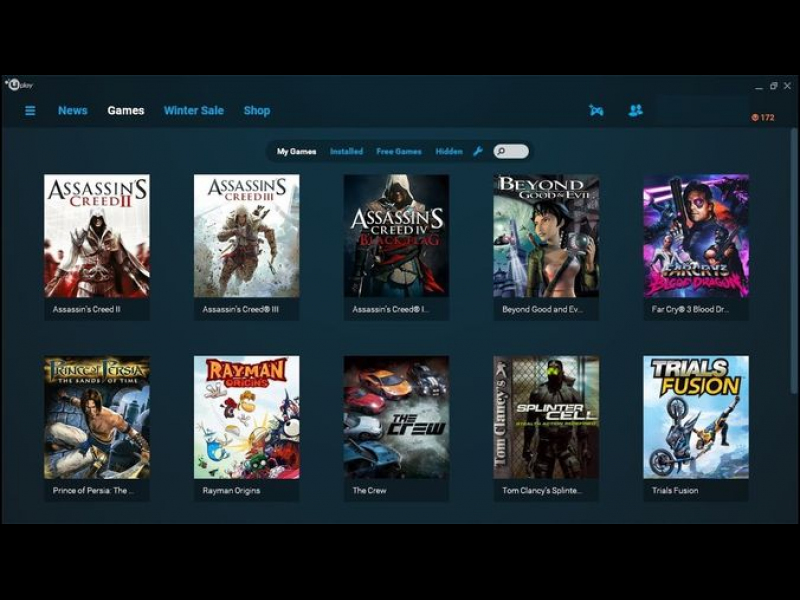800x600 pixels.
Task: Show only Installed games
Action: pyautogui.click(x=346, y=152)
